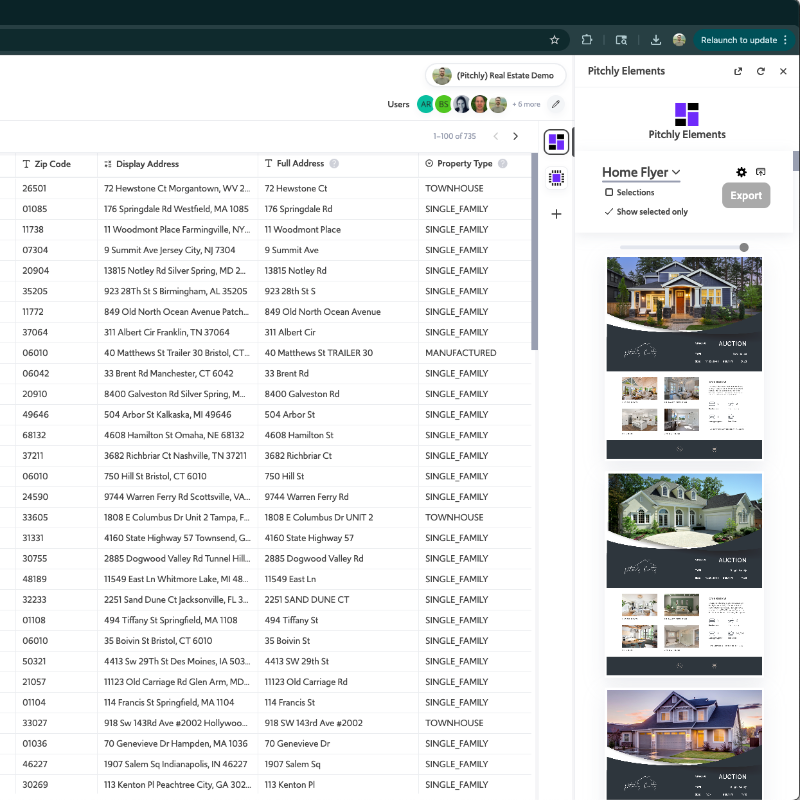The width and height of the screenshot is (800, 800).
Task: Open flyer settings with the gear icon
Action: click(x=741, y=172)
